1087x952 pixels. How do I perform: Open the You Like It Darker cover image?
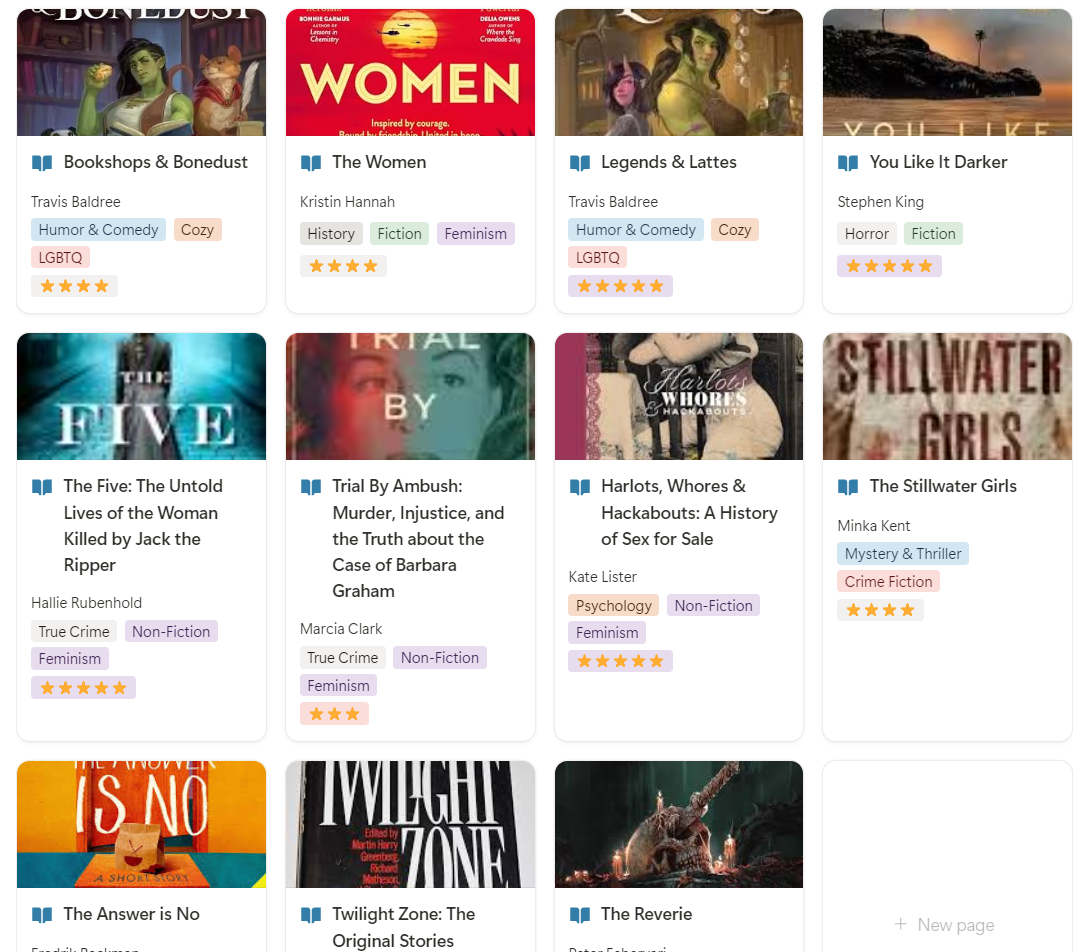[x=948, y=72]
